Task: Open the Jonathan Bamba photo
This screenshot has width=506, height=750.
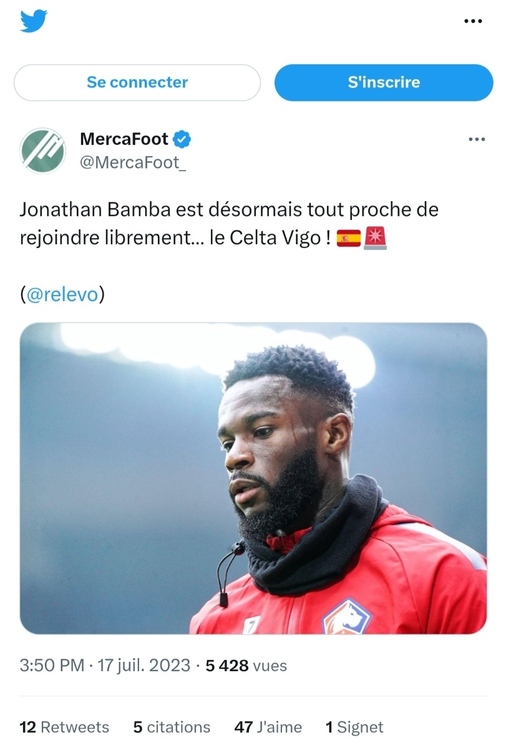Action: tap(253, 478)
